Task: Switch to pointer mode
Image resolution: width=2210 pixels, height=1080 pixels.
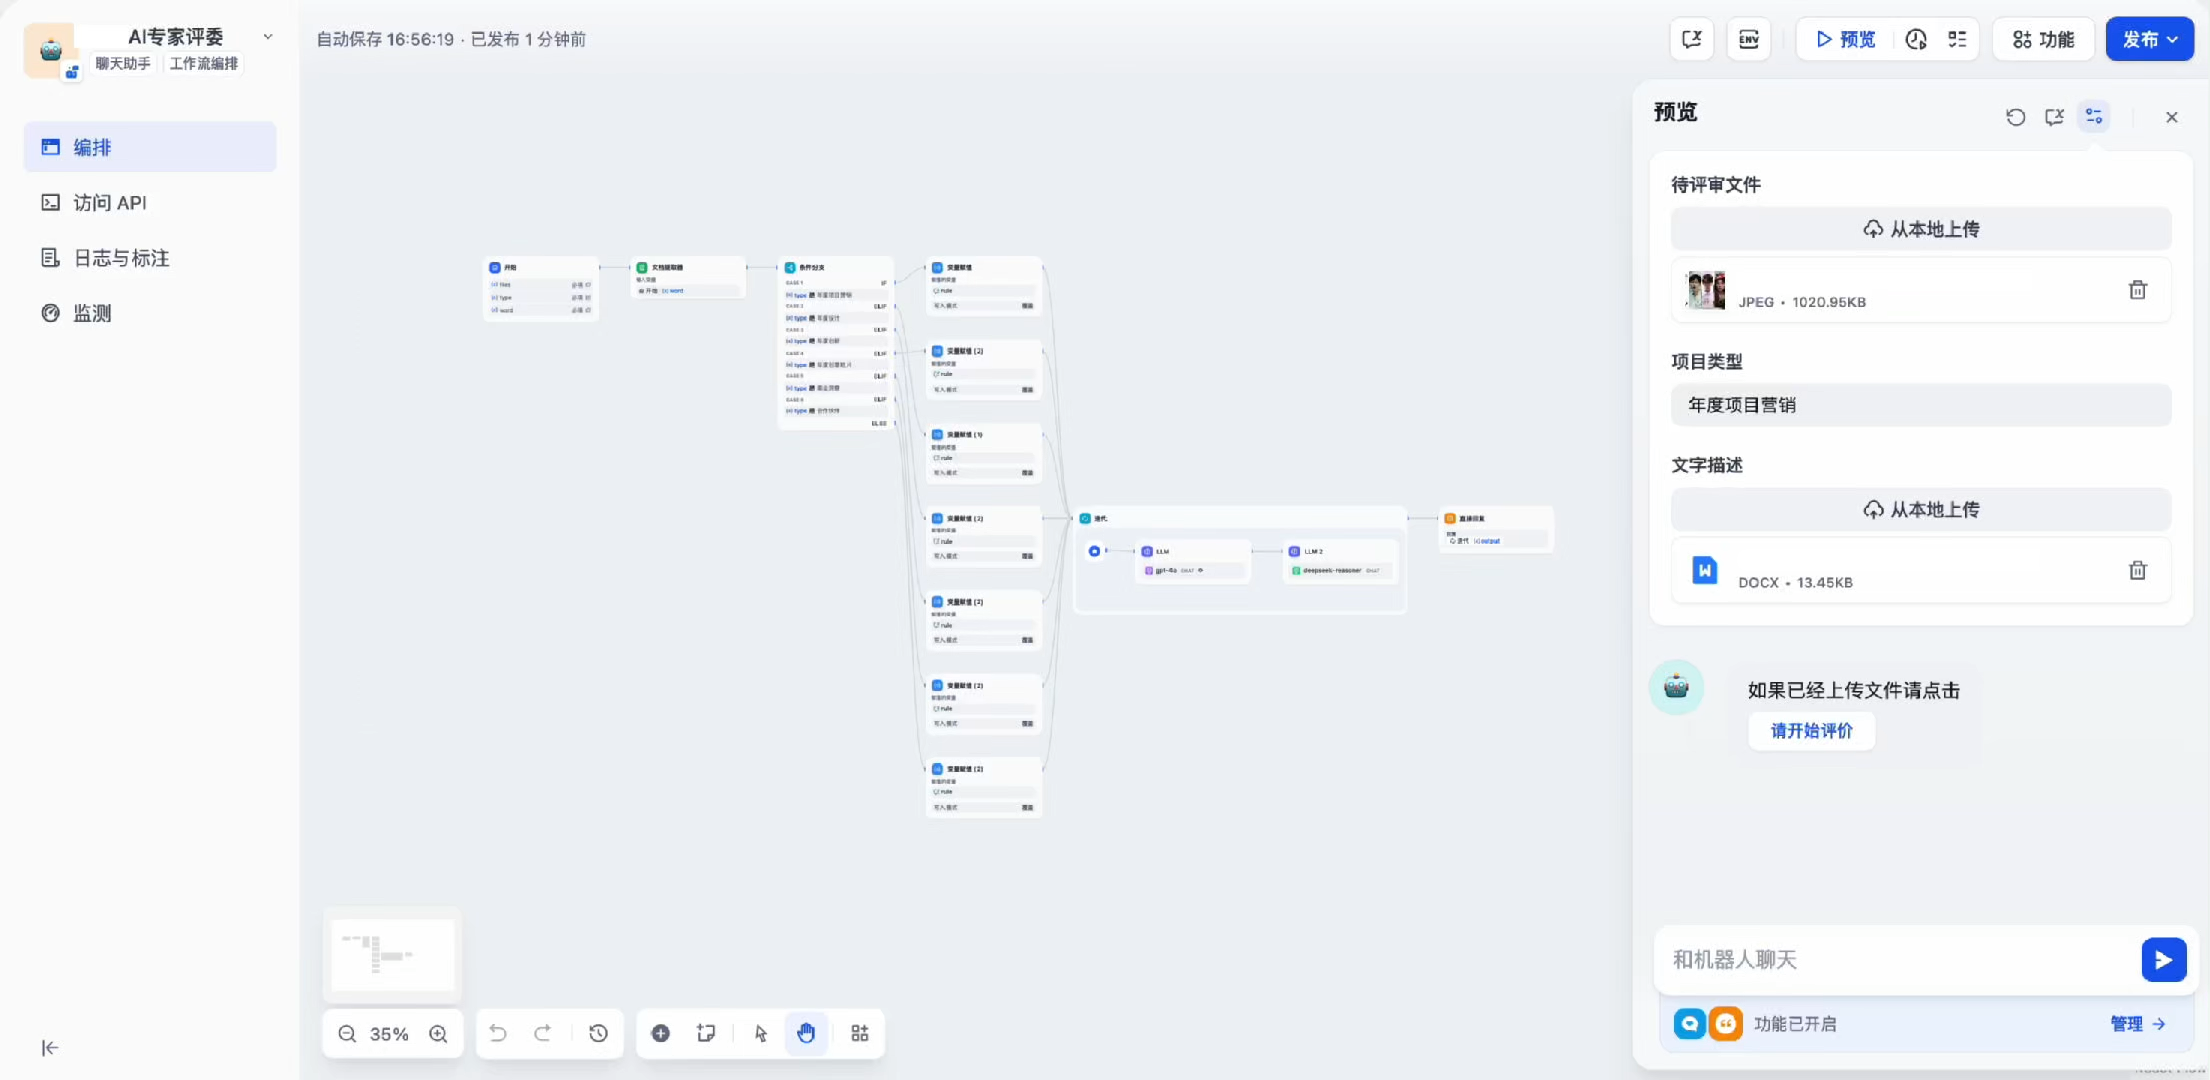Action: point(761,1034)
